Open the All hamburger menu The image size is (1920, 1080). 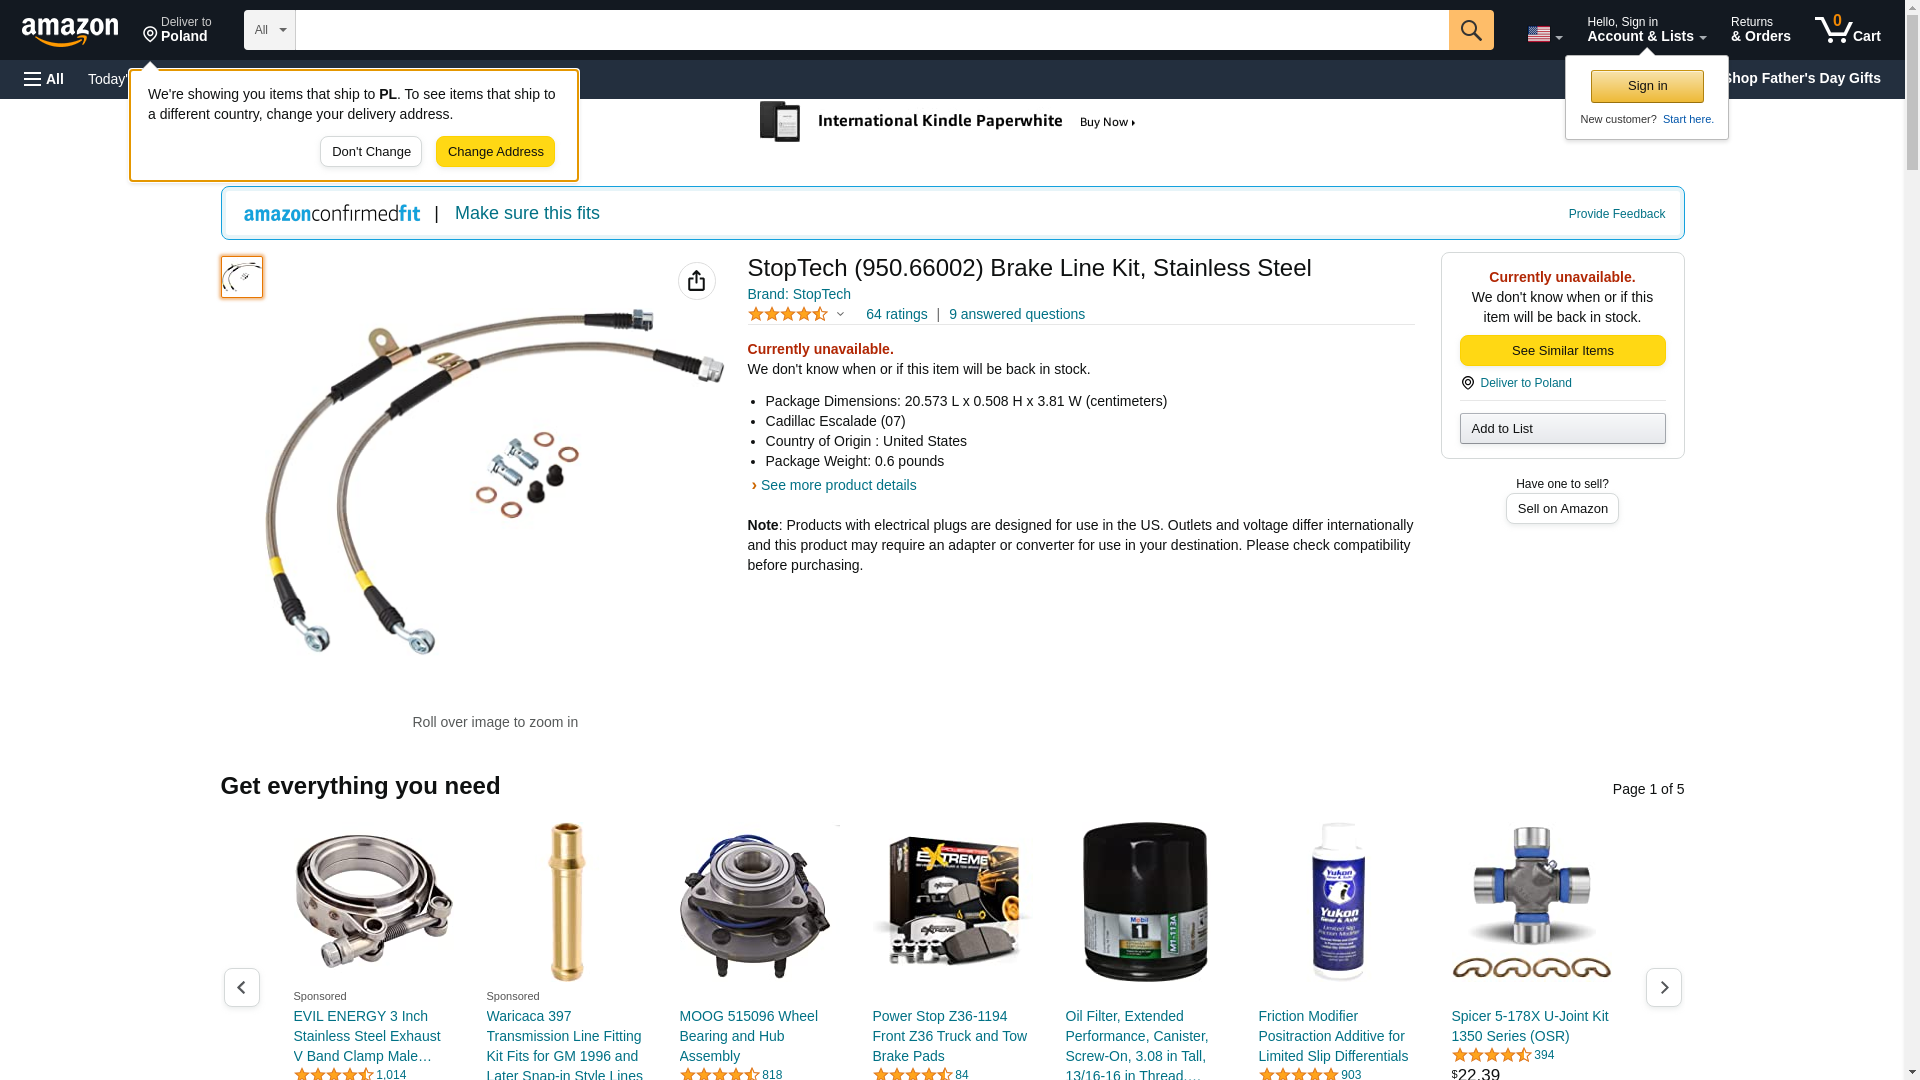coord(44,79)
